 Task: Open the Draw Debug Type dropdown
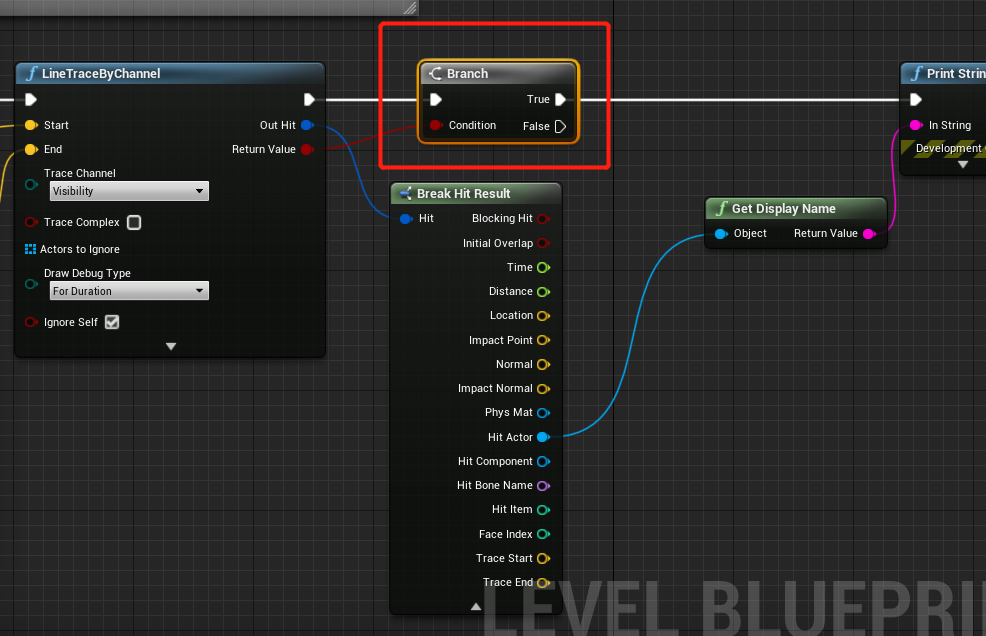tap(129, 291)
